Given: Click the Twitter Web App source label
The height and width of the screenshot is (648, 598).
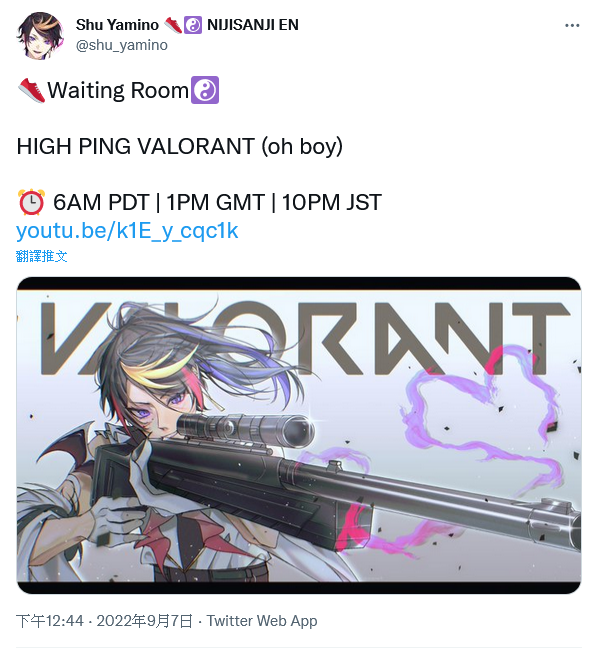Looking at the screenshot, I should (x=262, y=621).
